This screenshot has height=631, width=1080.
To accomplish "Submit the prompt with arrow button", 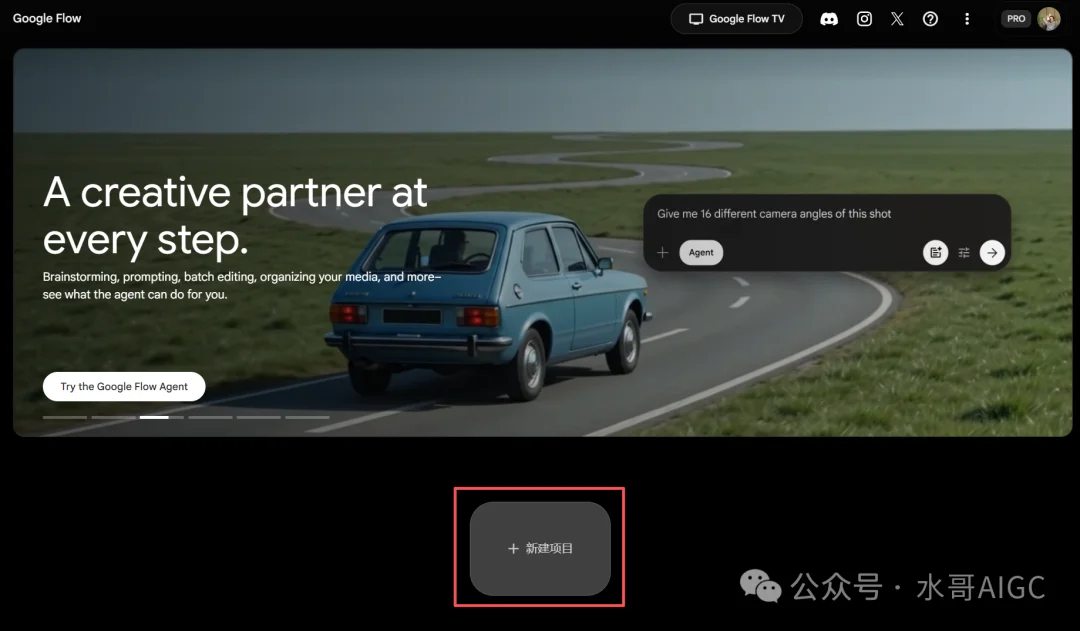I will tap(992, 253).
